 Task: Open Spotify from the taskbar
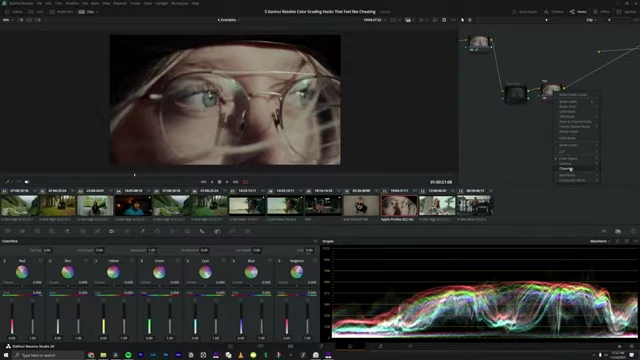(128, 355)
